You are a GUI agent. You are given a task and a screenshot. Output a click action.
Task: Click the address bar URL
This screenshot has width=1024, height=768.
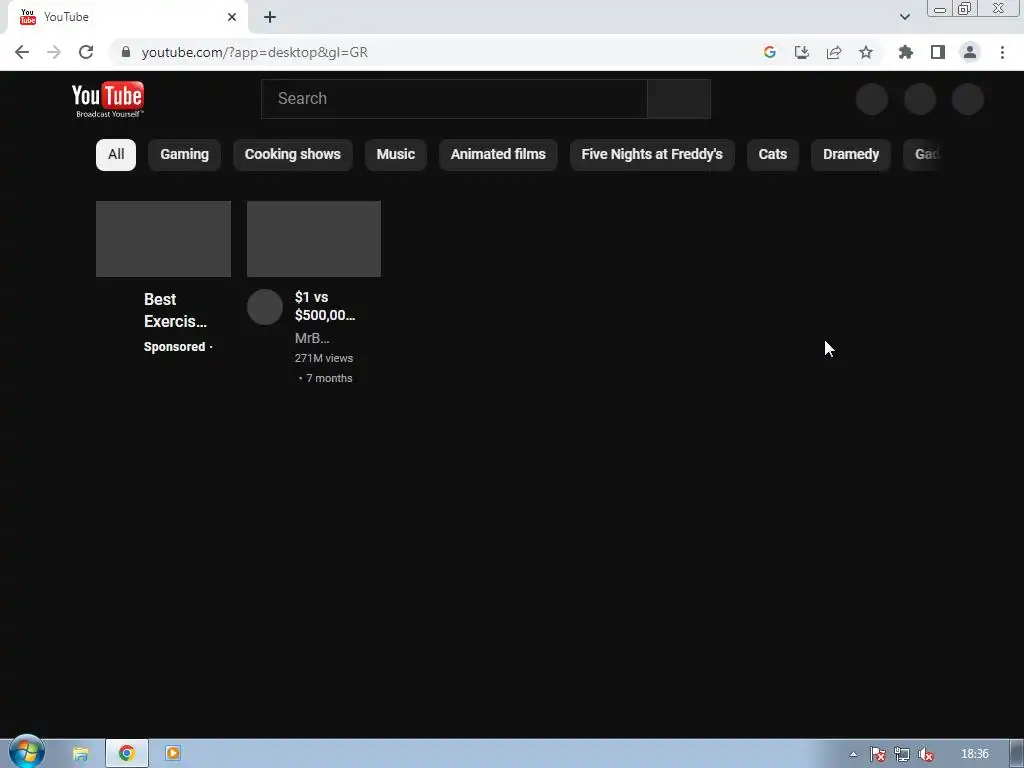(x=255, y=52)
